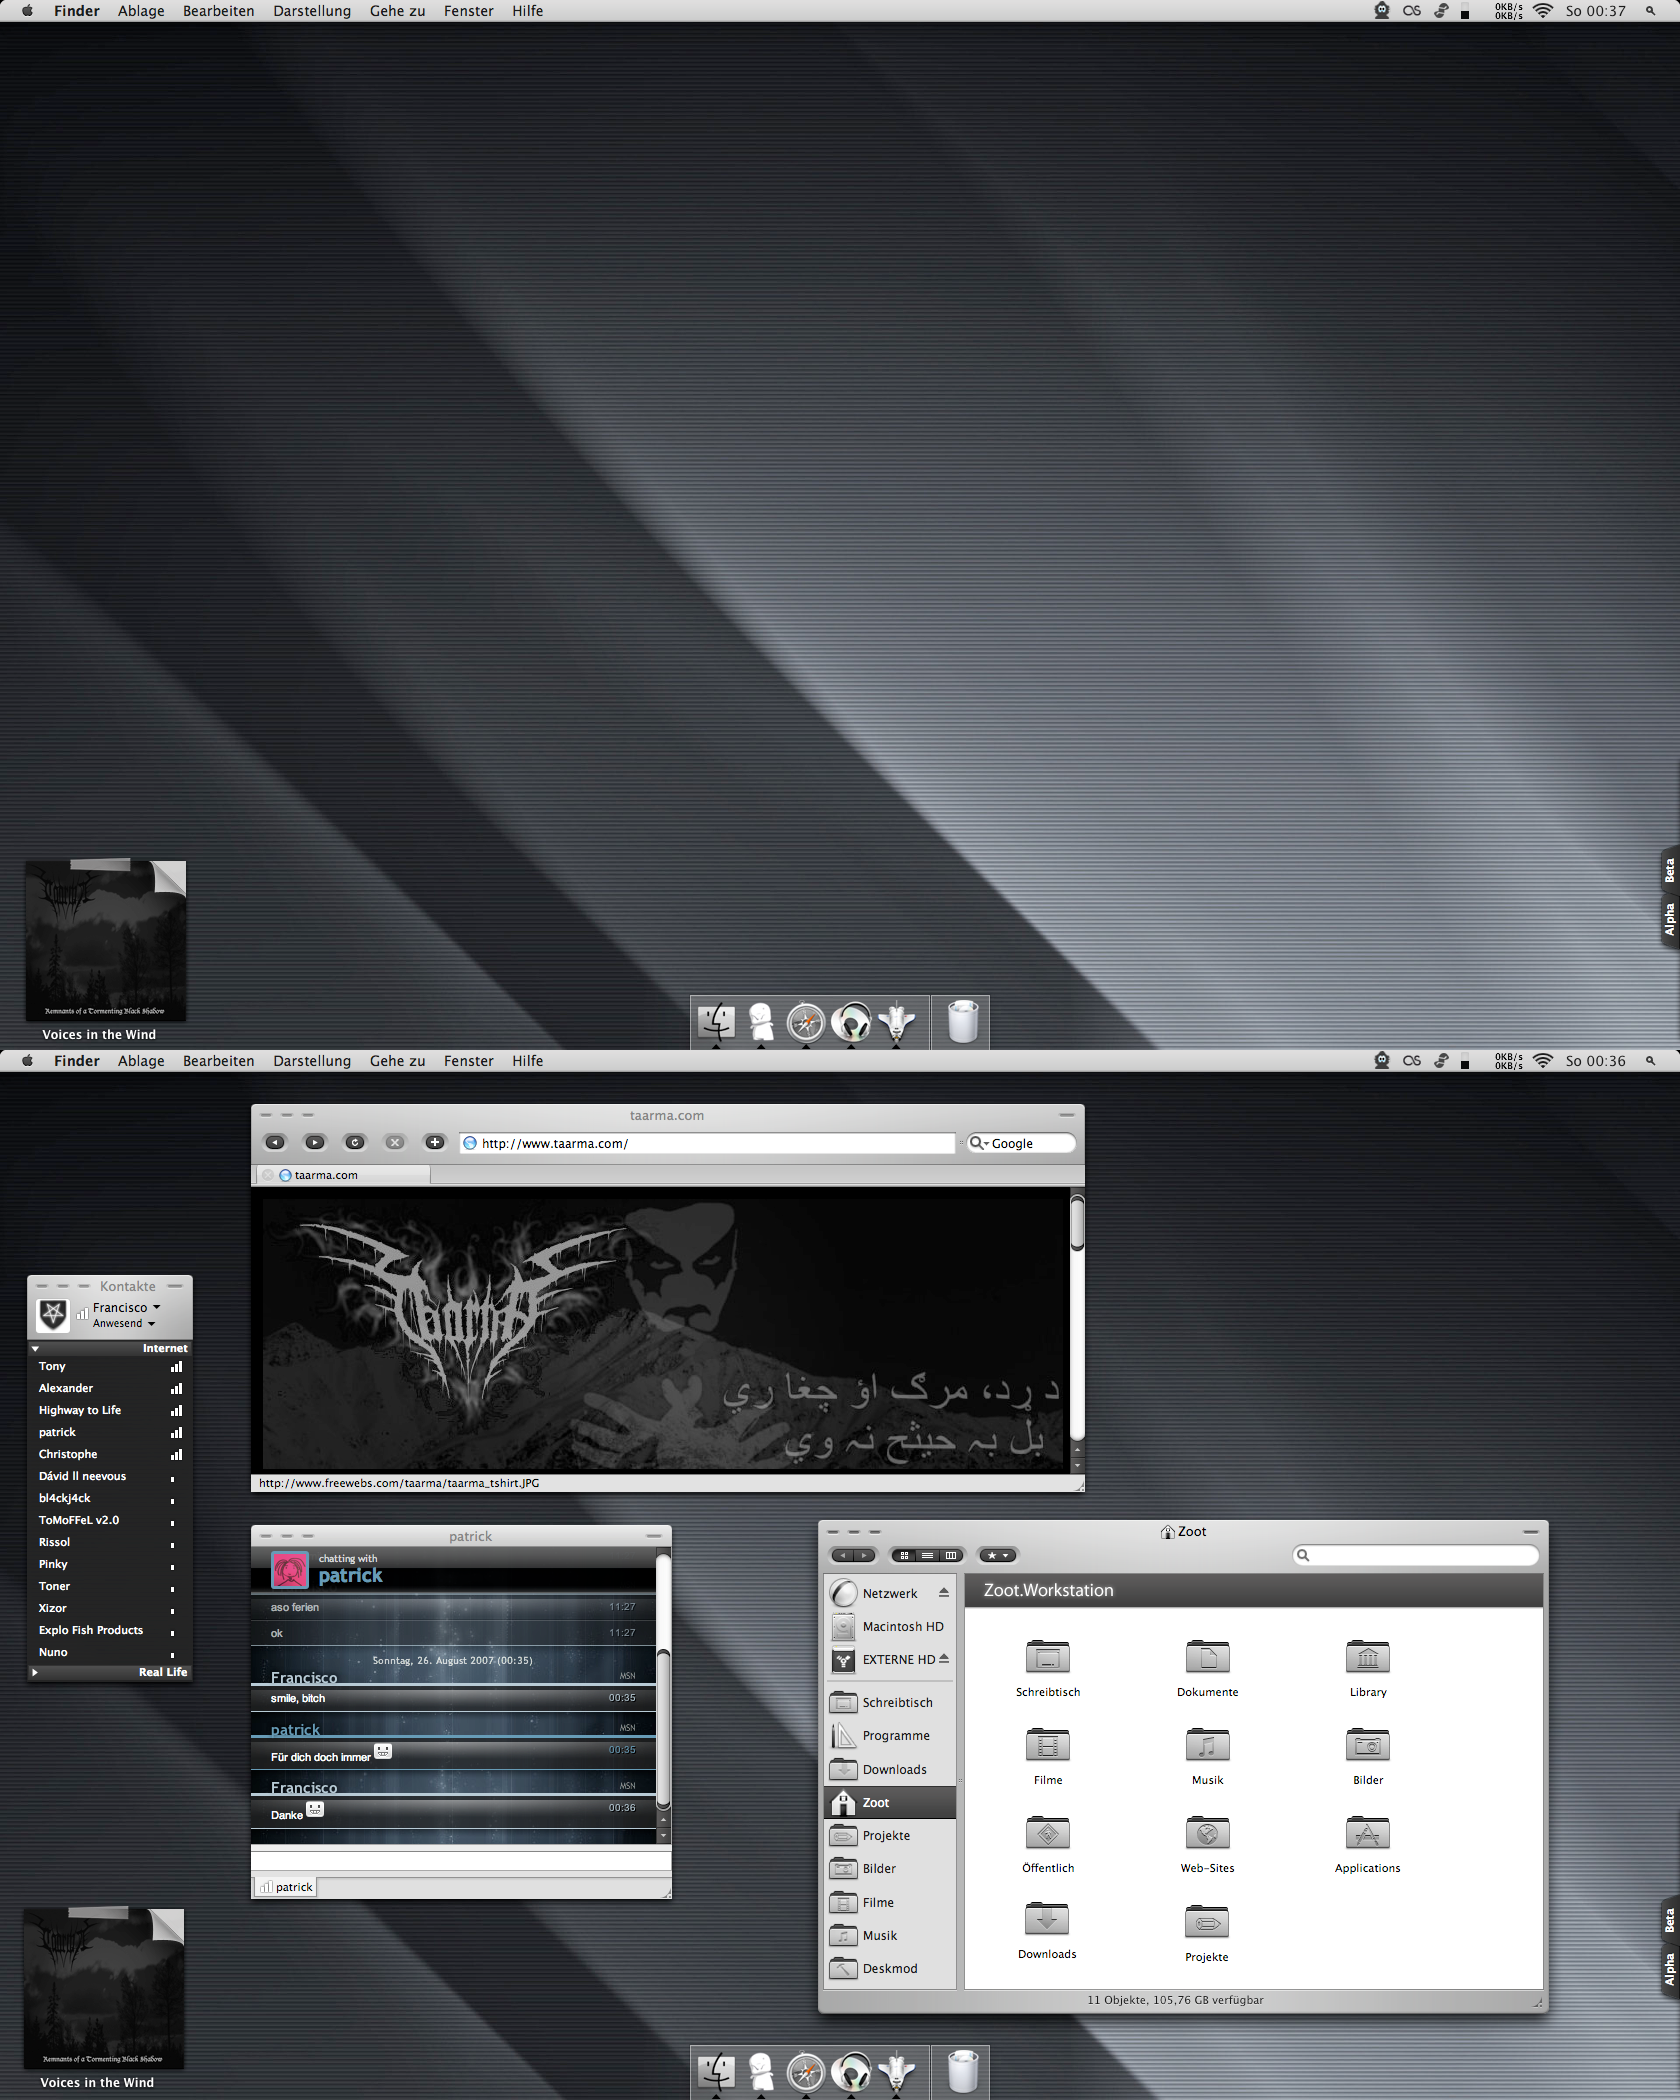
Task: Open the Finder star action menu
Action: point(998,1555)
